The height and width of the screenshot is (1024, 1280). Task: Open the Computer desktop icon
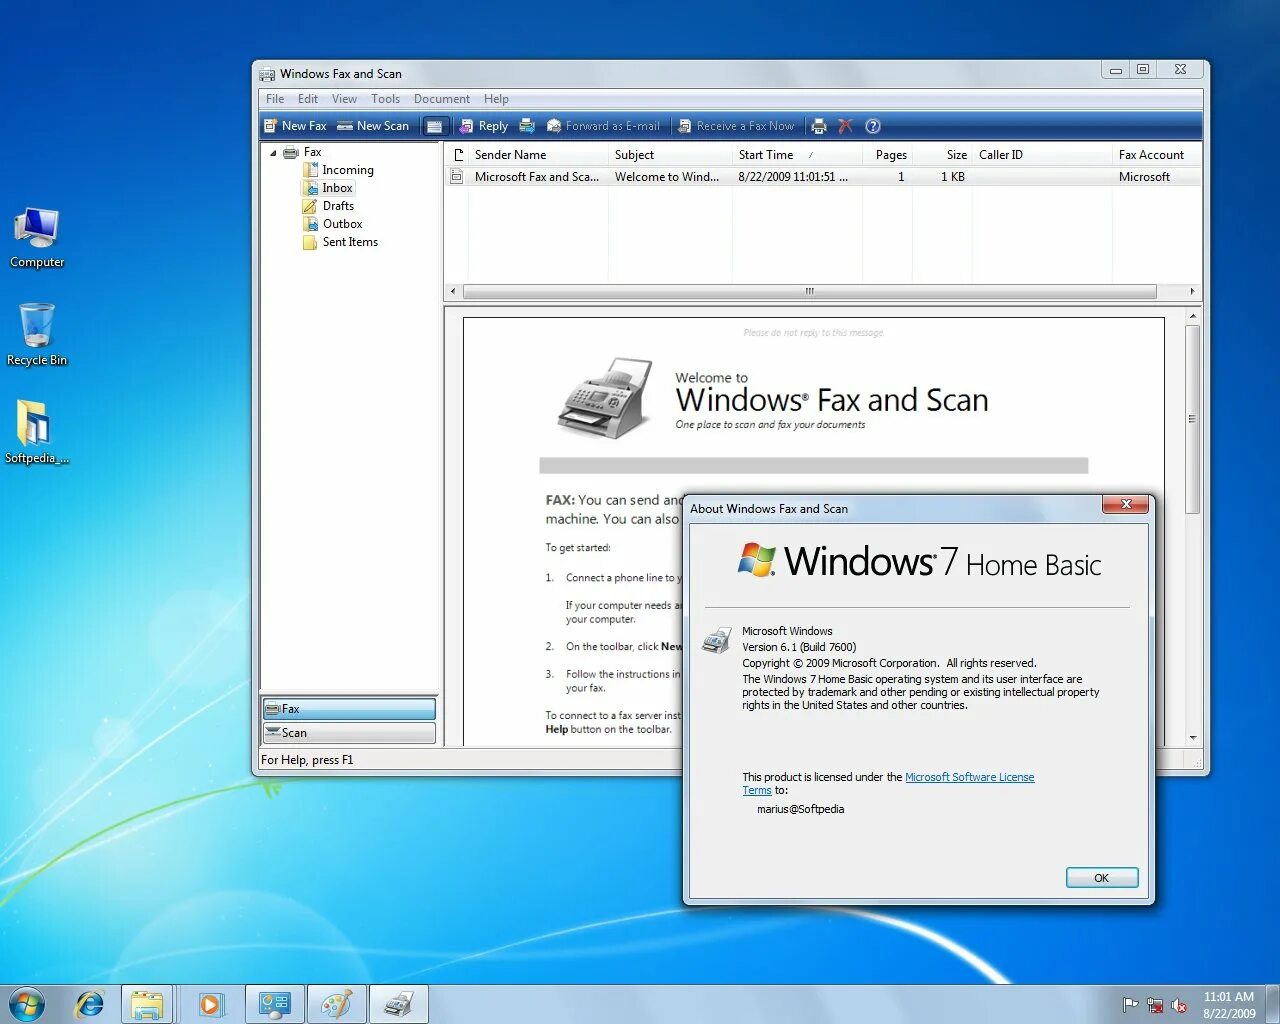37,238
